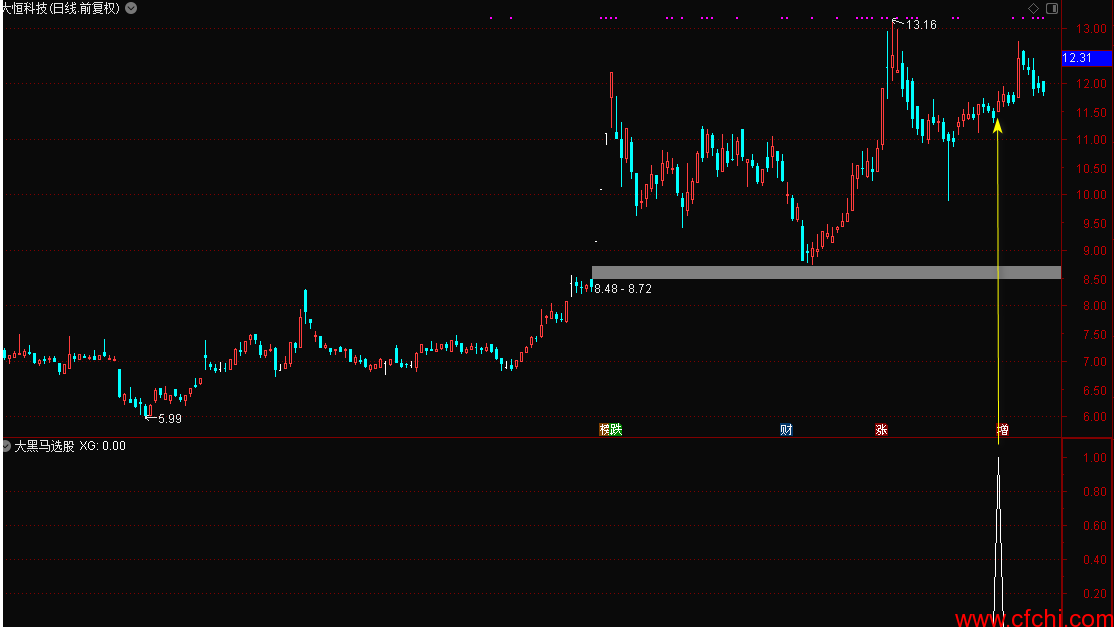Open the 涨 event marker on timeline

coord(881,430)
